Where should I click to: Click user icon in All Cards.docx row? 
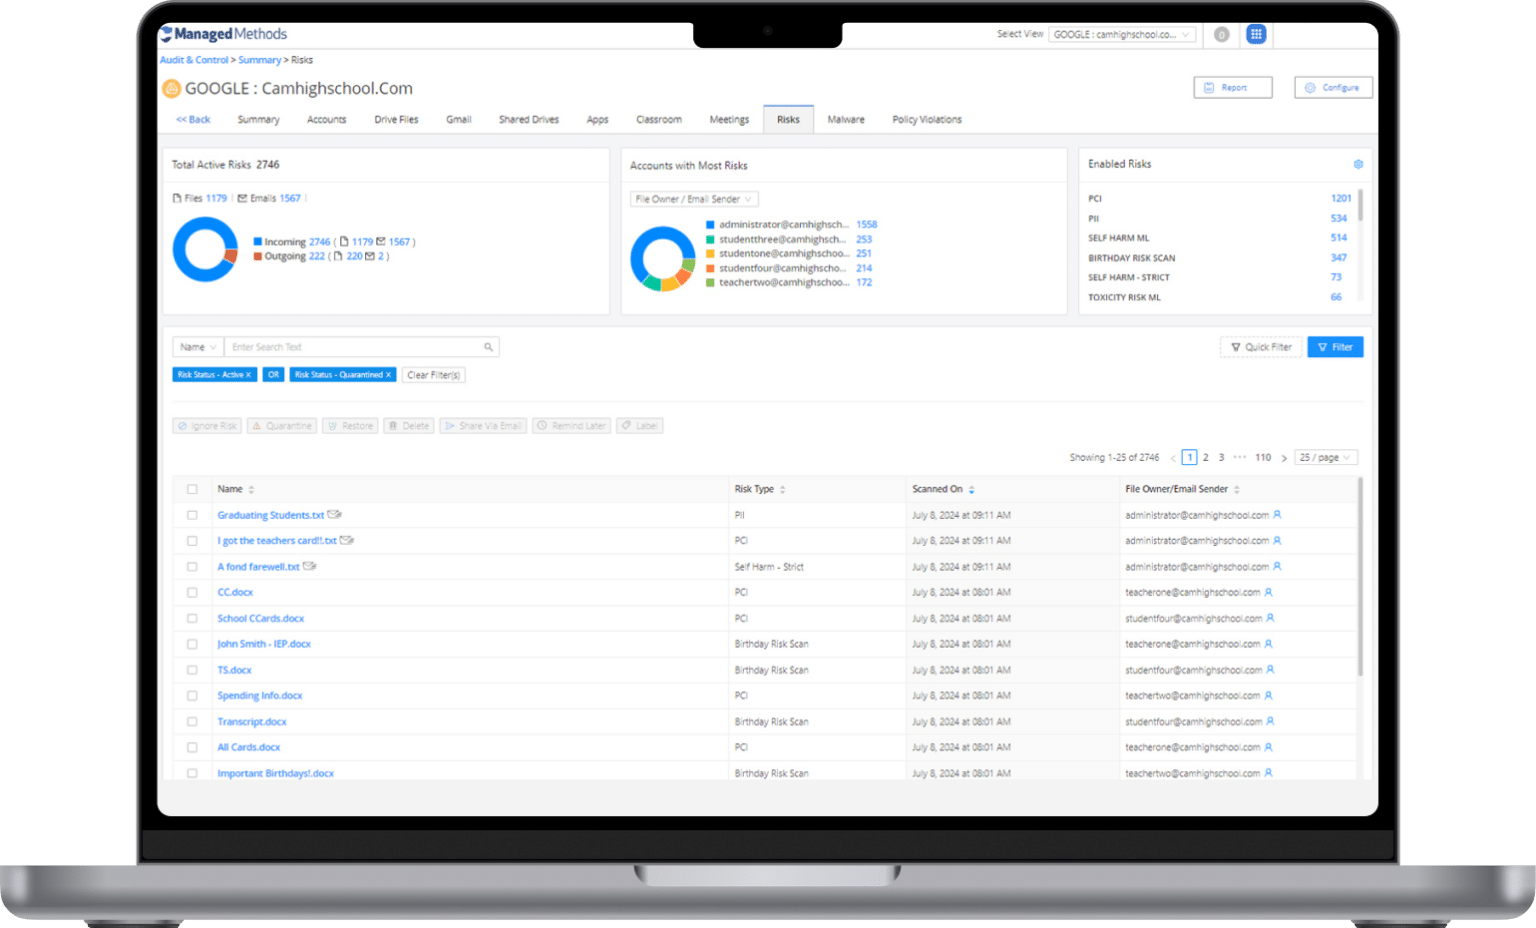tap(1268, 747)
